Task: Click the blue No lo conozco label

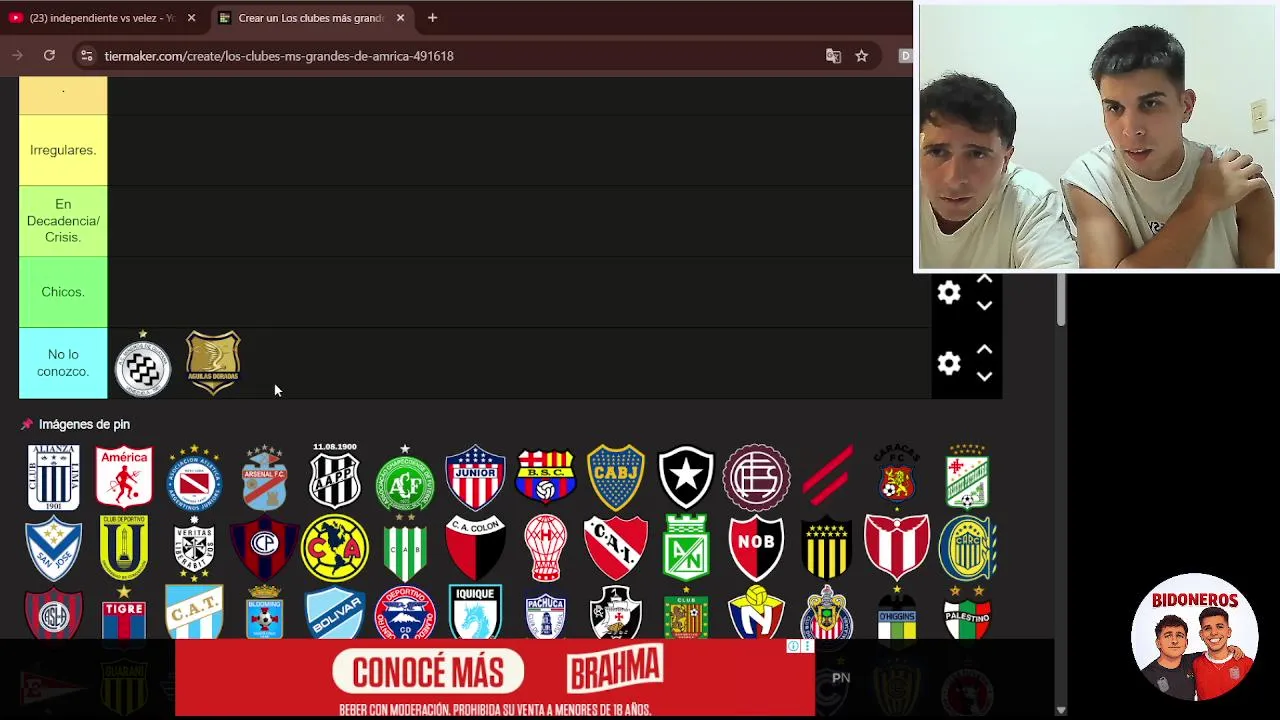Action: click(x=63, y=363)
